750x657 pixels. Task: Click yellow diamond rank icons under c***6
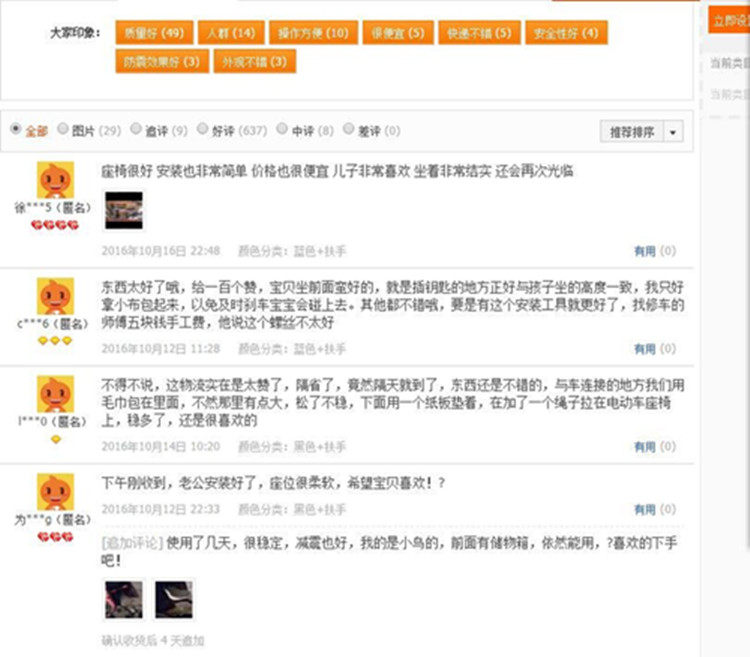[x=55, y=340]
